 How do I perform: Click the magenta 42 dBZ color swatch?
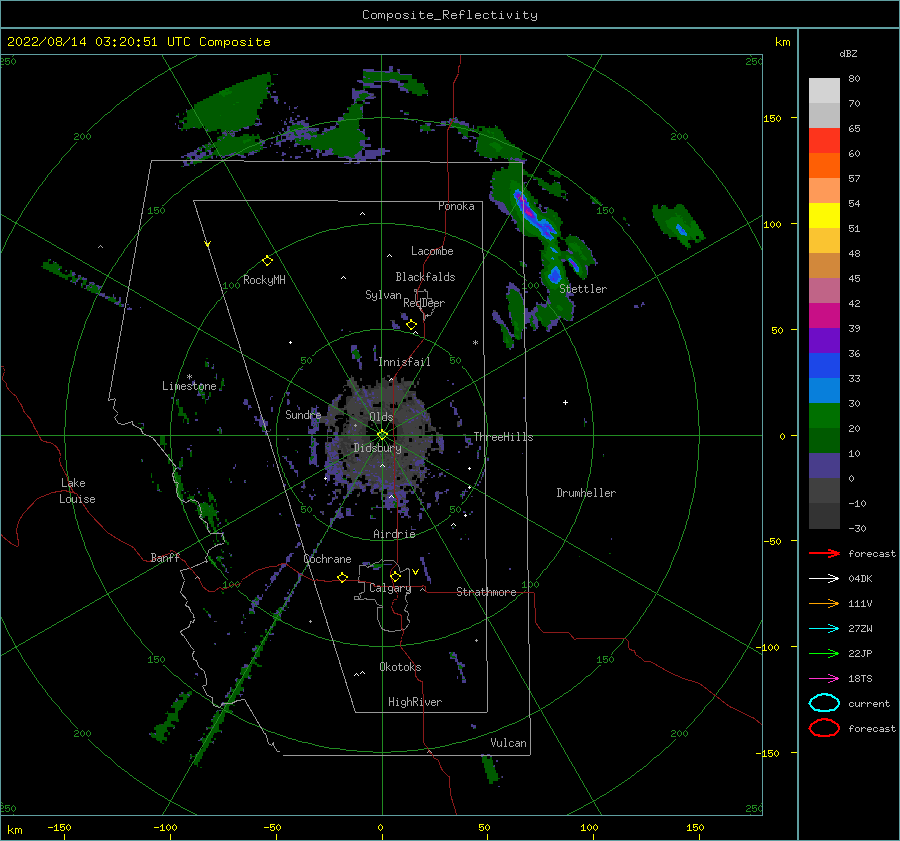coord(824,315)
